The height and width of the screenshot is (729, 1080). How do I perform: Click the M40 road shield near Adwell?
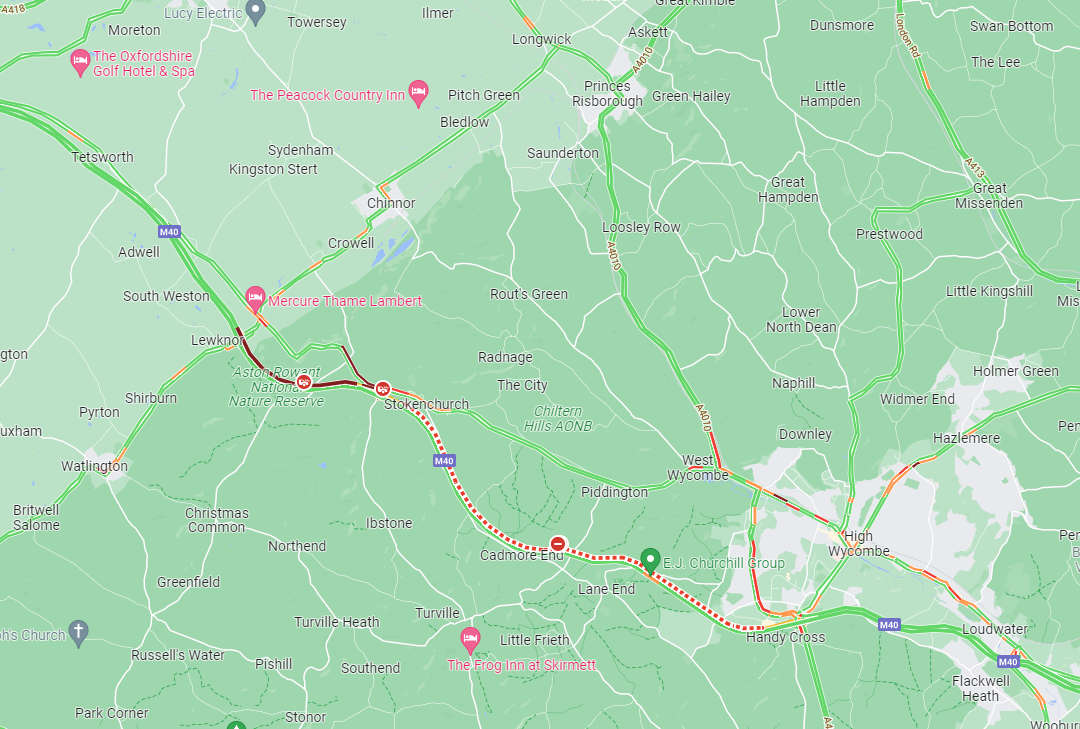(169, 232)
